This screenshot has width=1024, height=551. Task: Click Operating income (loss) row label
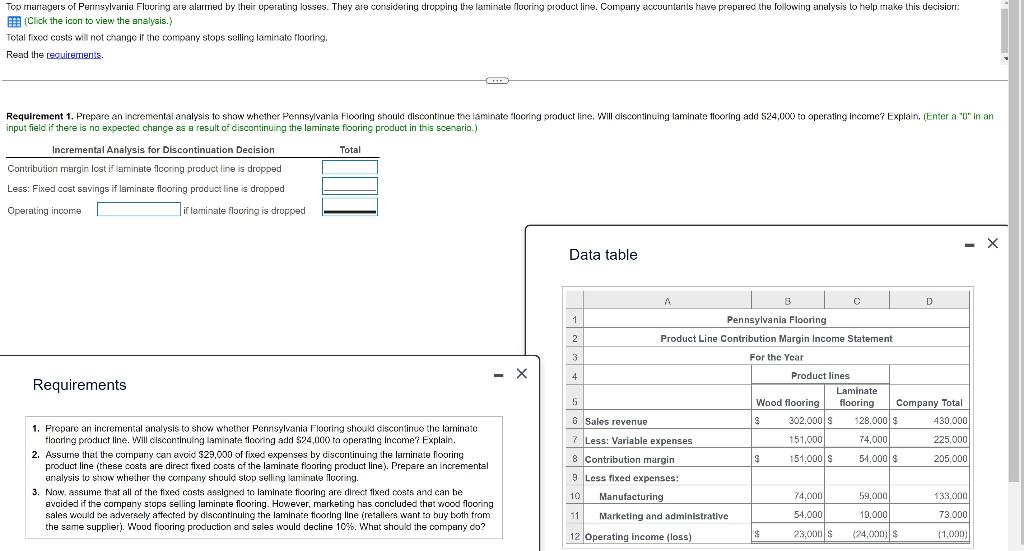point(638,537)
